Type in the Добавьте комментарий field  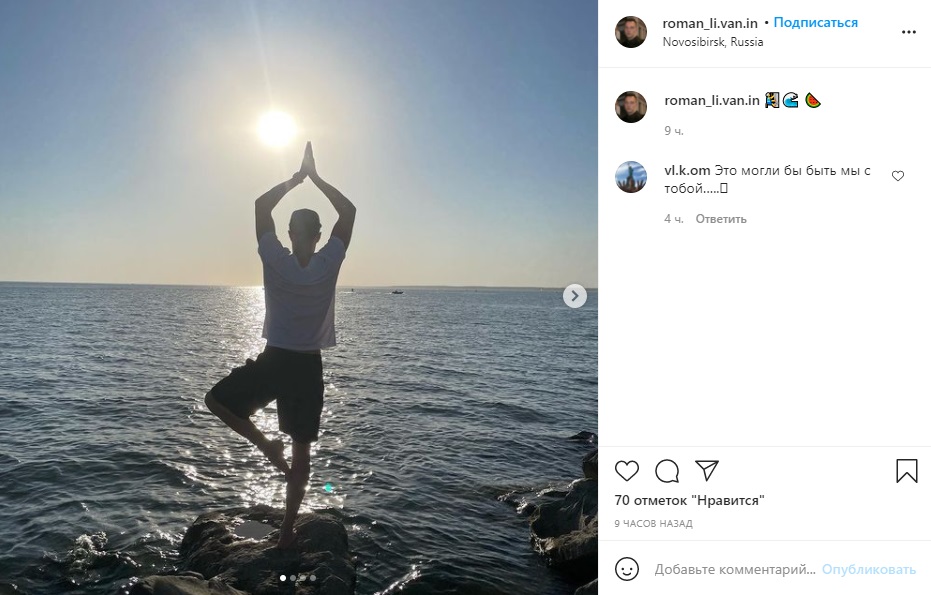pyautogui.click(x=735, y=569)
